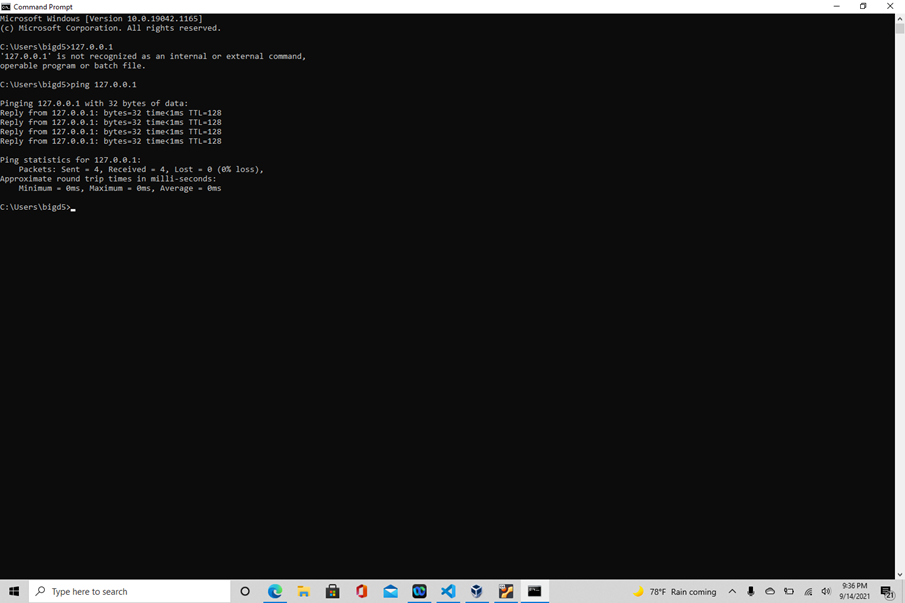Show hidden system tray icons
This screenshot has width=905, height=603.
pyautogui.click(x=732, y=591)
